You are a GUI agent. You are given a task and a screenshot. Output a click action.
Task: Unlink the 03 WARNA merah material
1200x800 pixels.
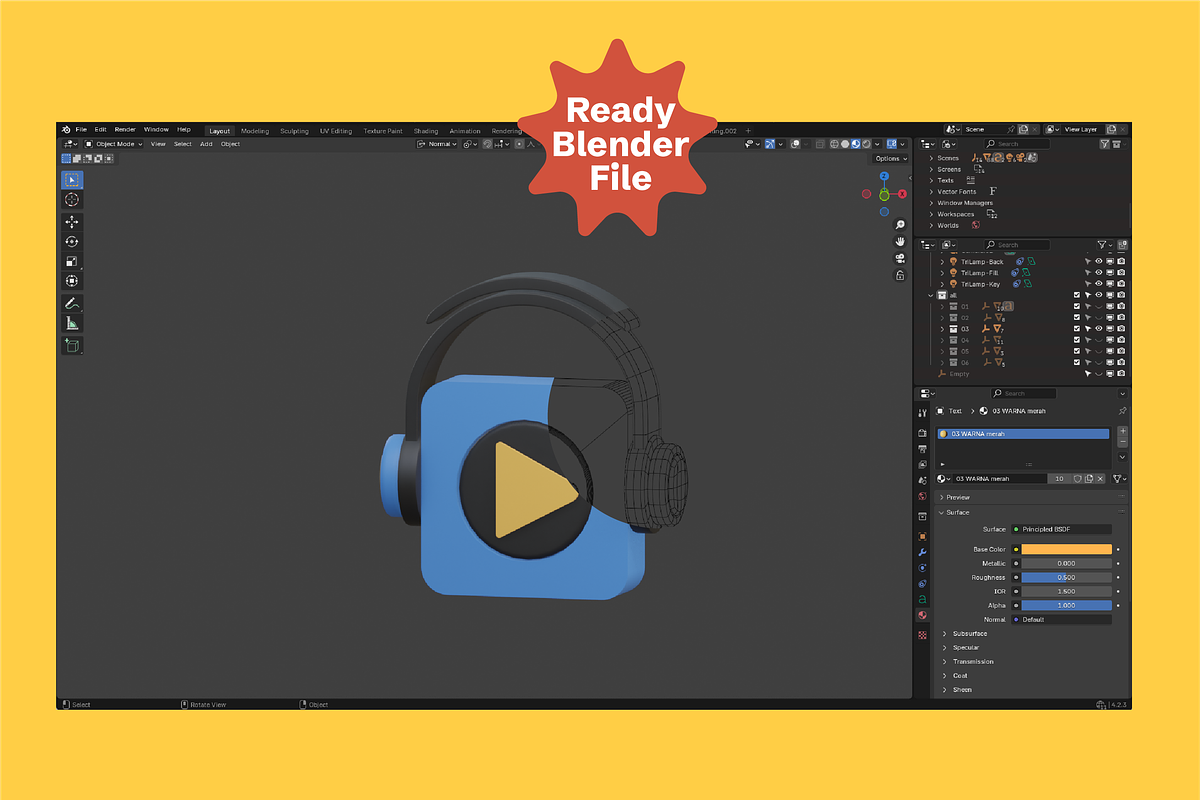(1101, 479)
